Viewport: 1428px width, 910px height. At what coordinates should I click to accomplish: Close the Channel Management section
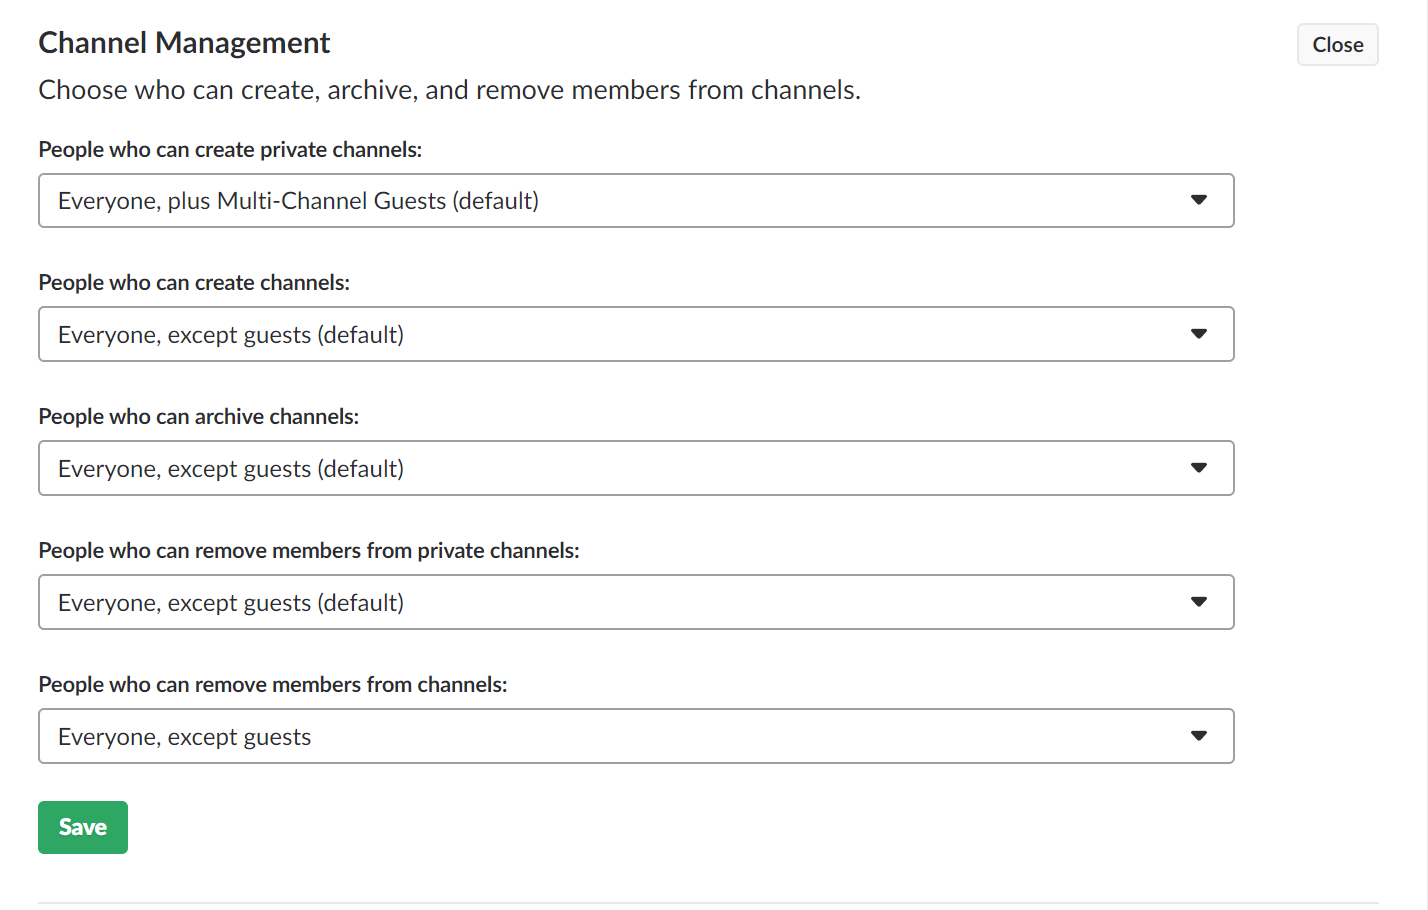click(x=1338, y=45)
